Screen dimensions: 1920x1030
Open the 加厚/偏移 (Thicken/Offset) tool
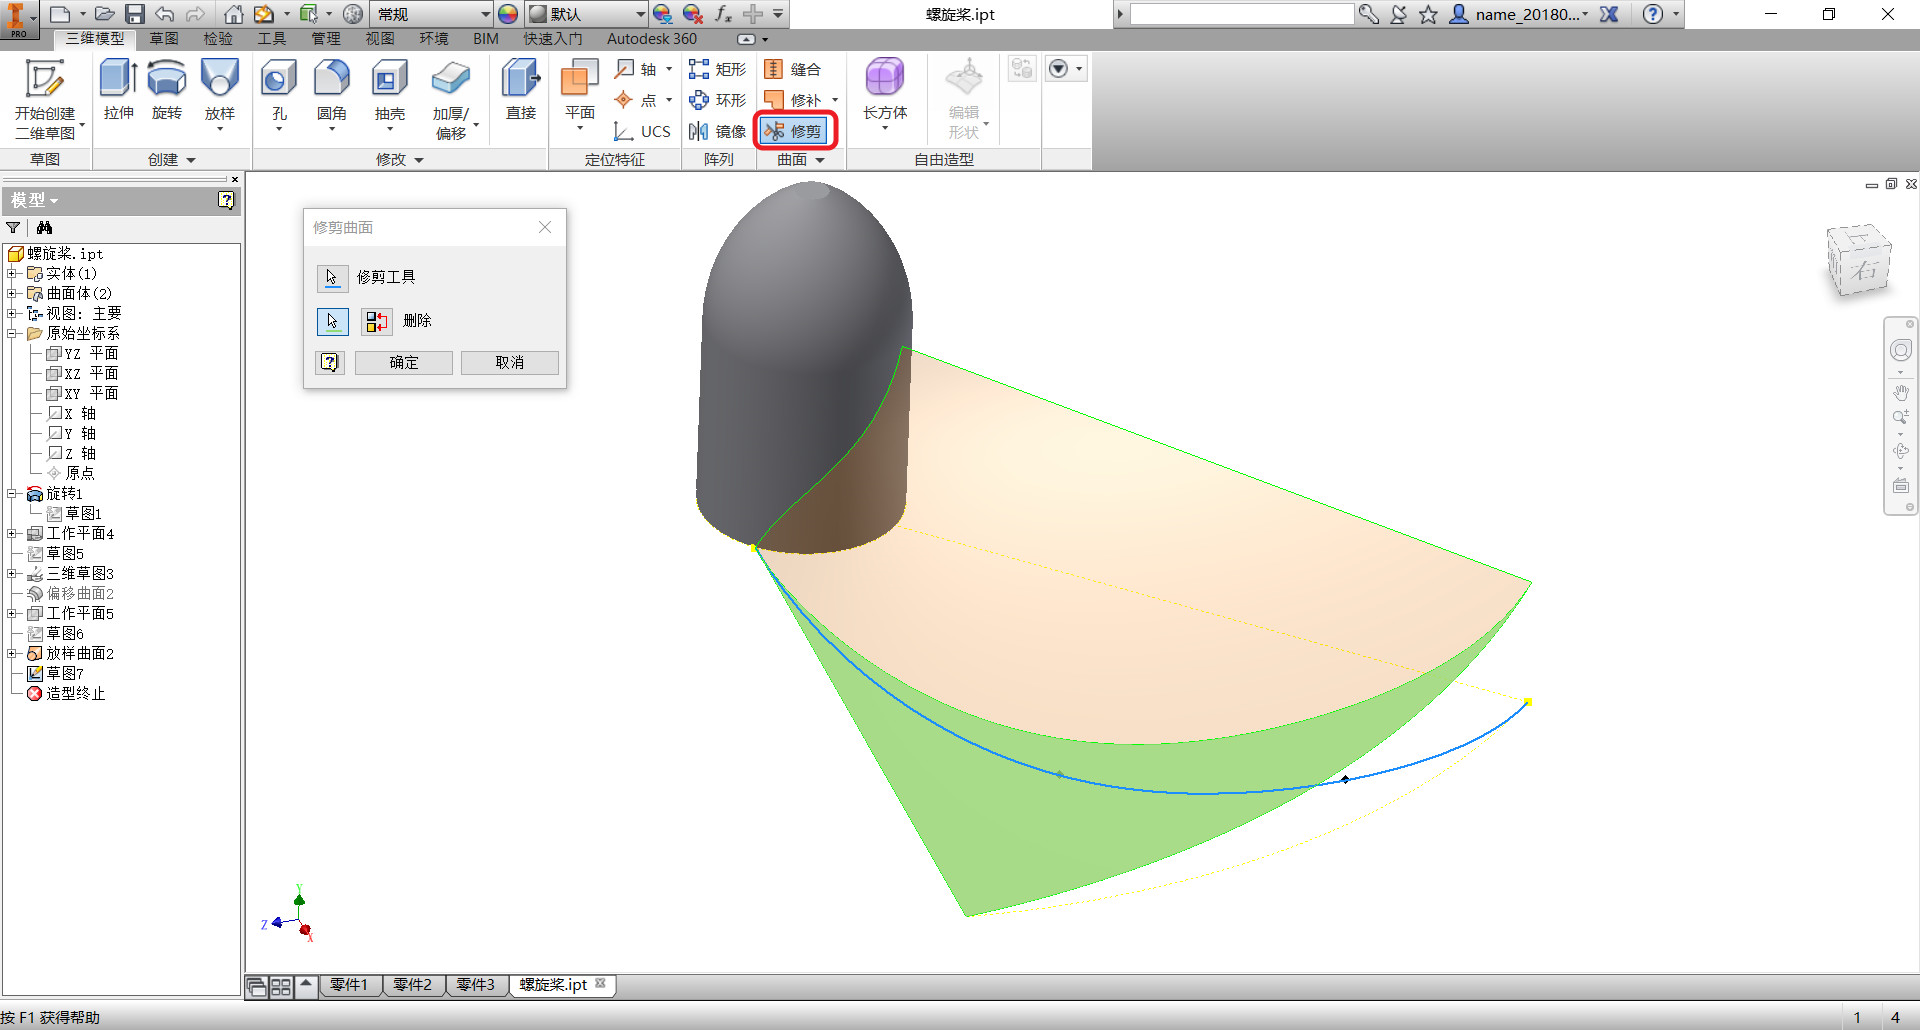452,98
